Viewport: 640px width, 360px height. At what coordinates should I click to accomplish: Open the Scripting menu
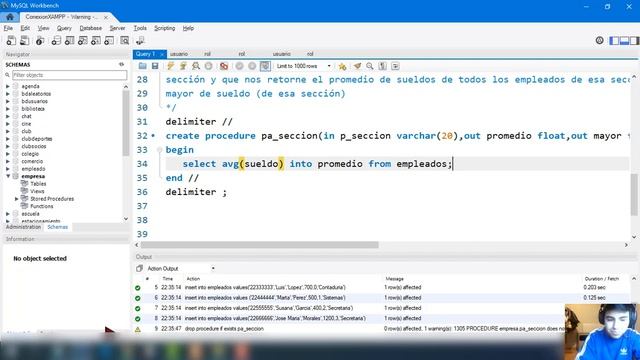[x=164, y=28]
